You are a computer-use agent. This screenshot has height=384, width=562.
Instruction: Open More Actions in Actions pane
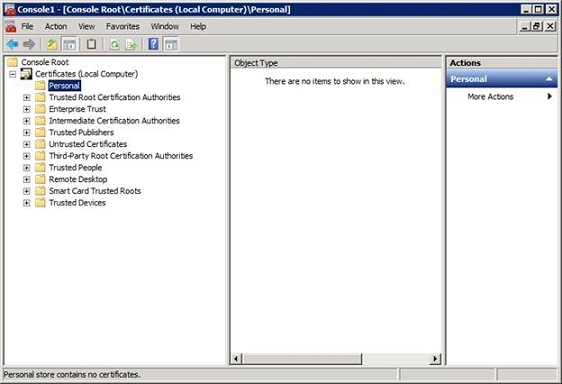pos(502,96)
